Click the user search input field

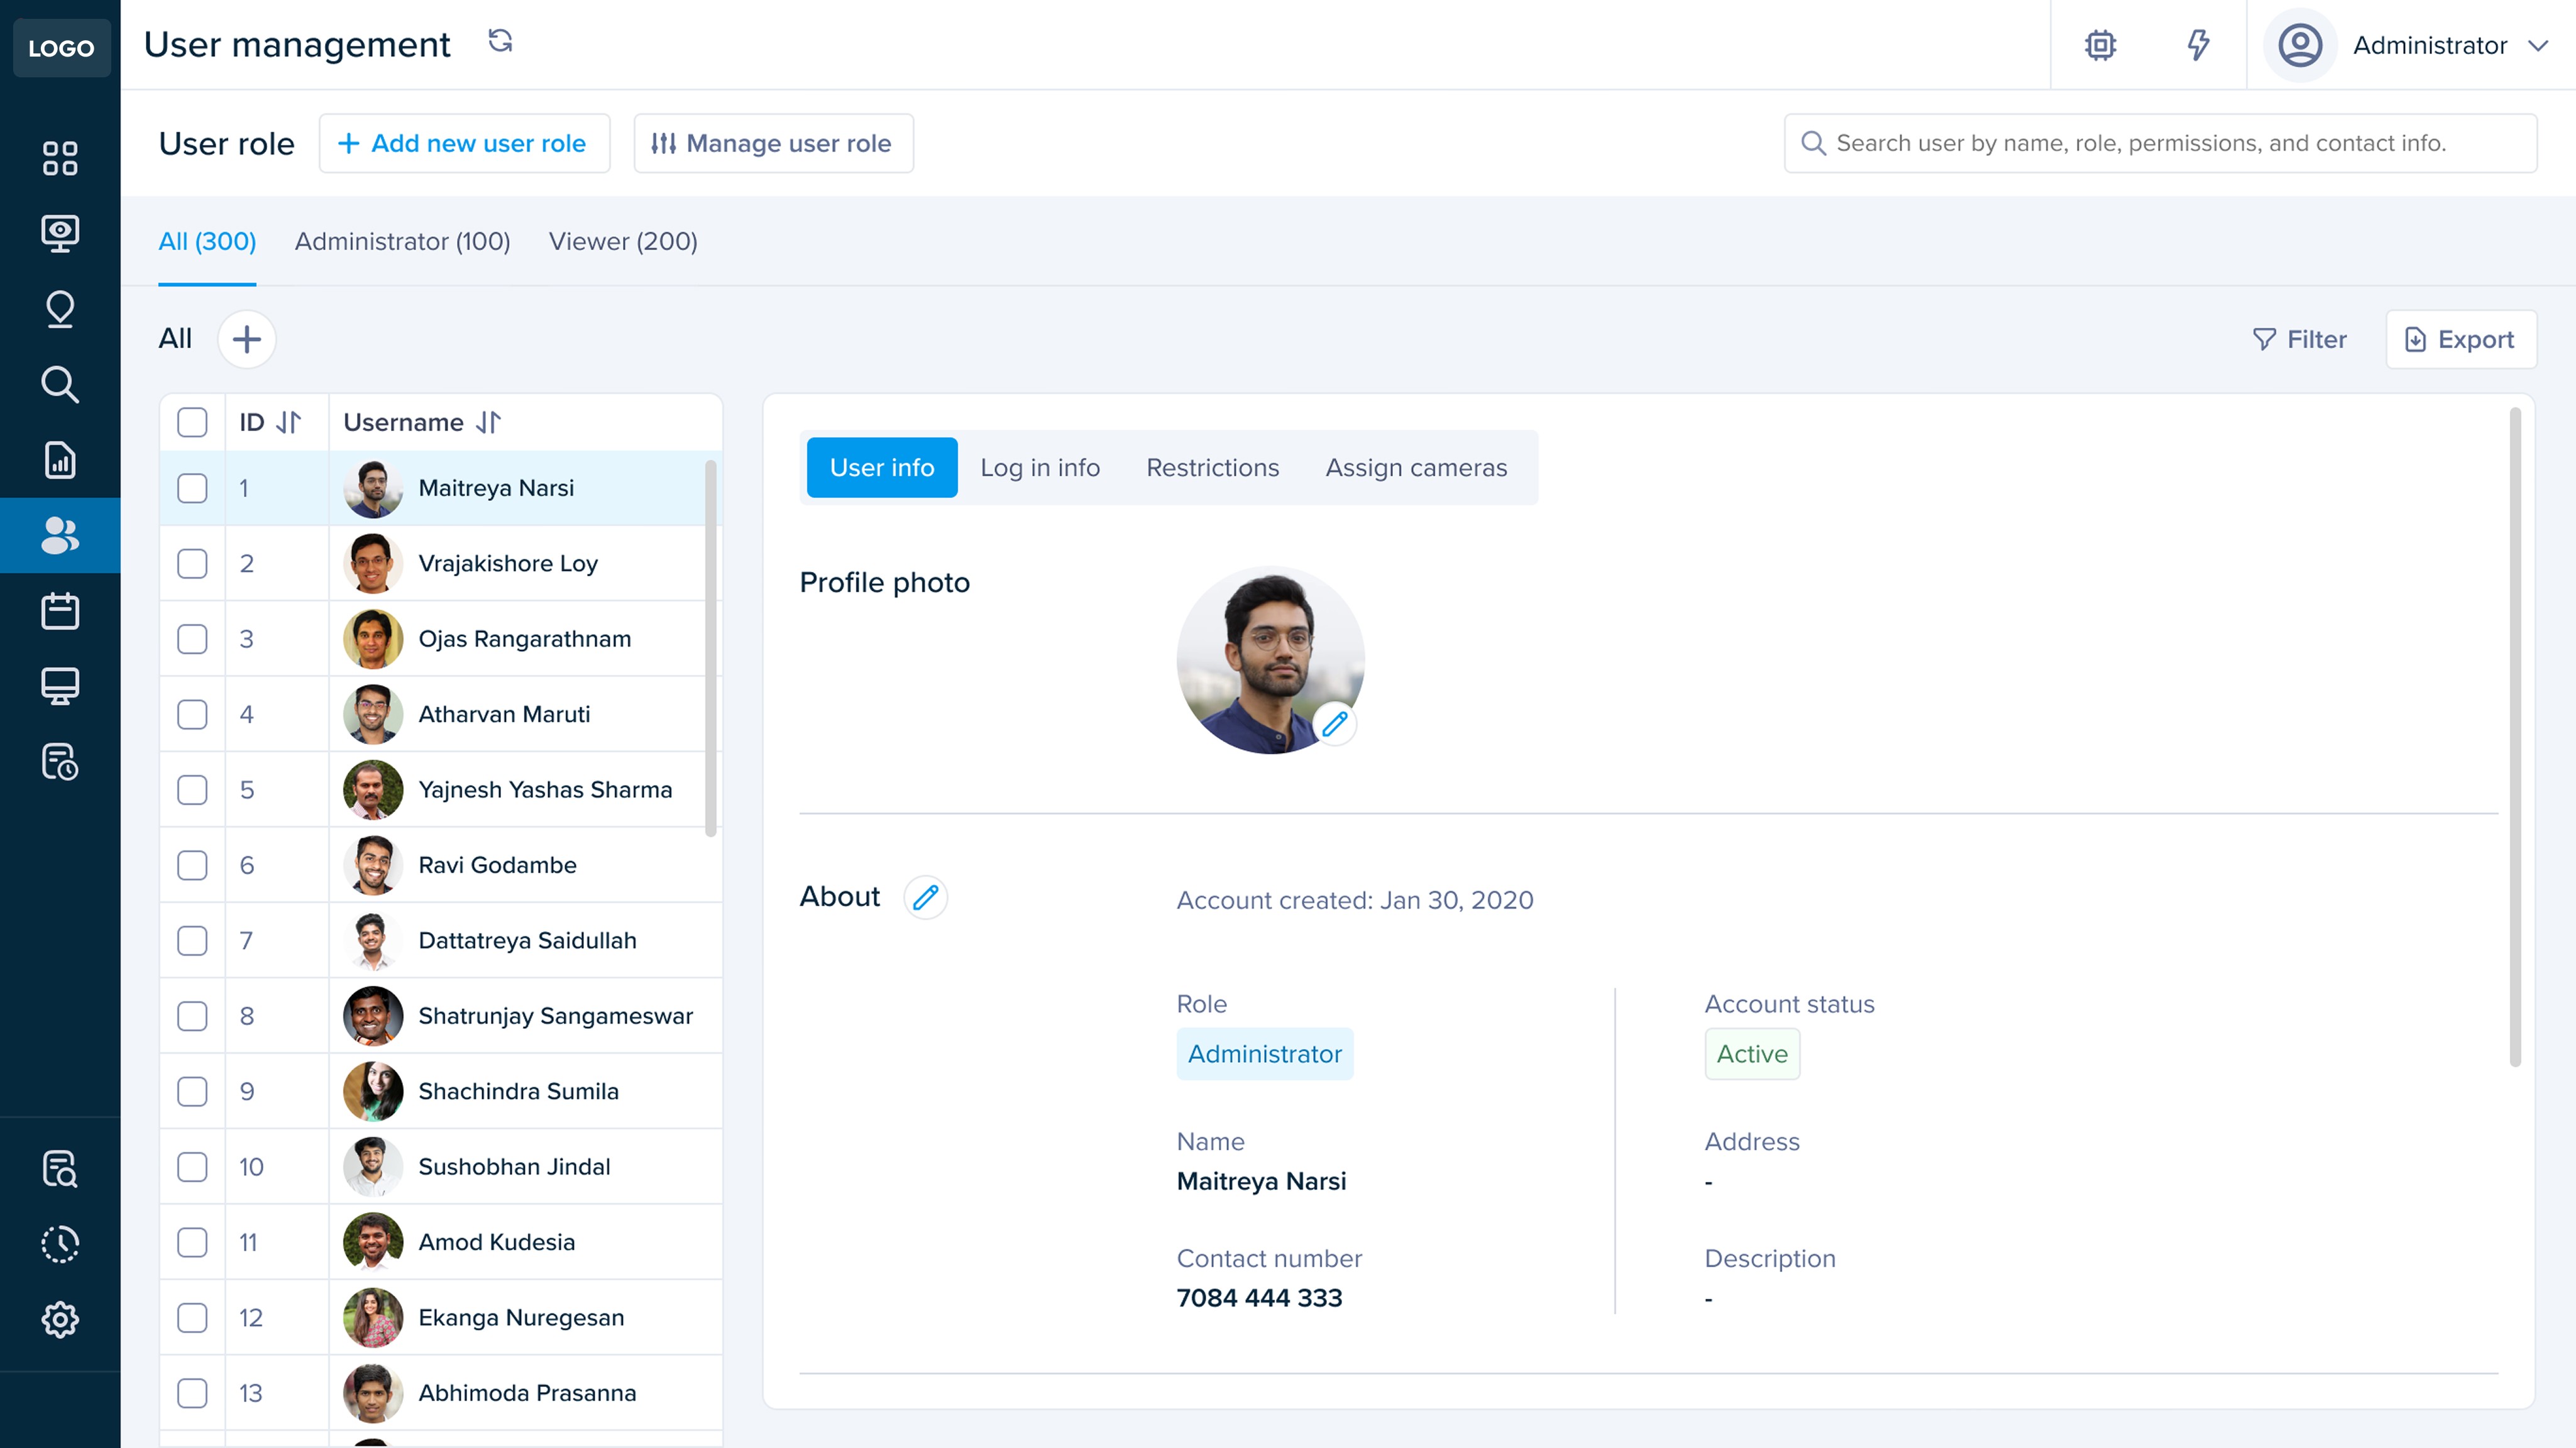click(x=2160, y=143)
